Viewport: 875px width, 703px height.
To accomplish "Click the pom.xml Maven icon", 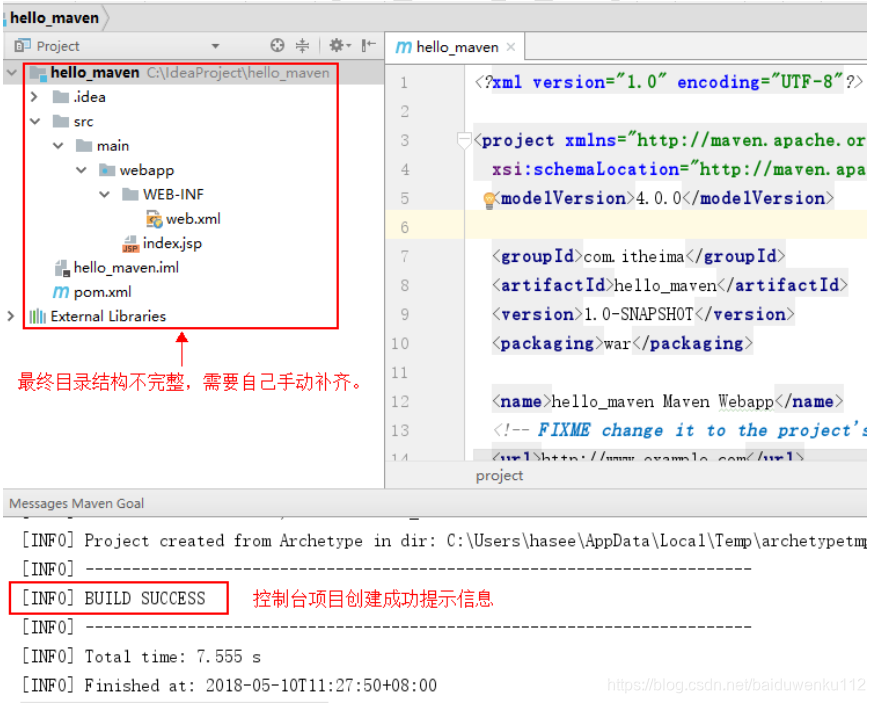I will [x=61, y=292].
